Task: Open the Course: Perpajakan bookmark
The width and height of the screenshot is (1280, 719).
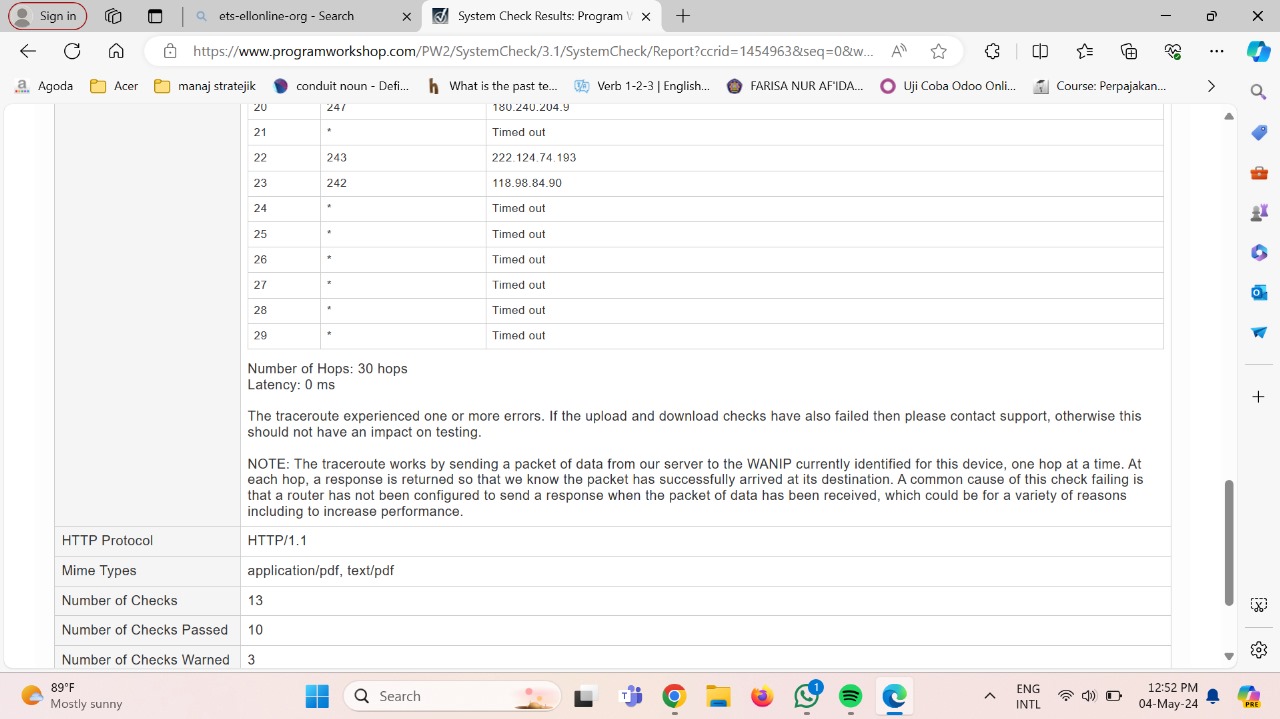Action: [x=1100, y=86]
